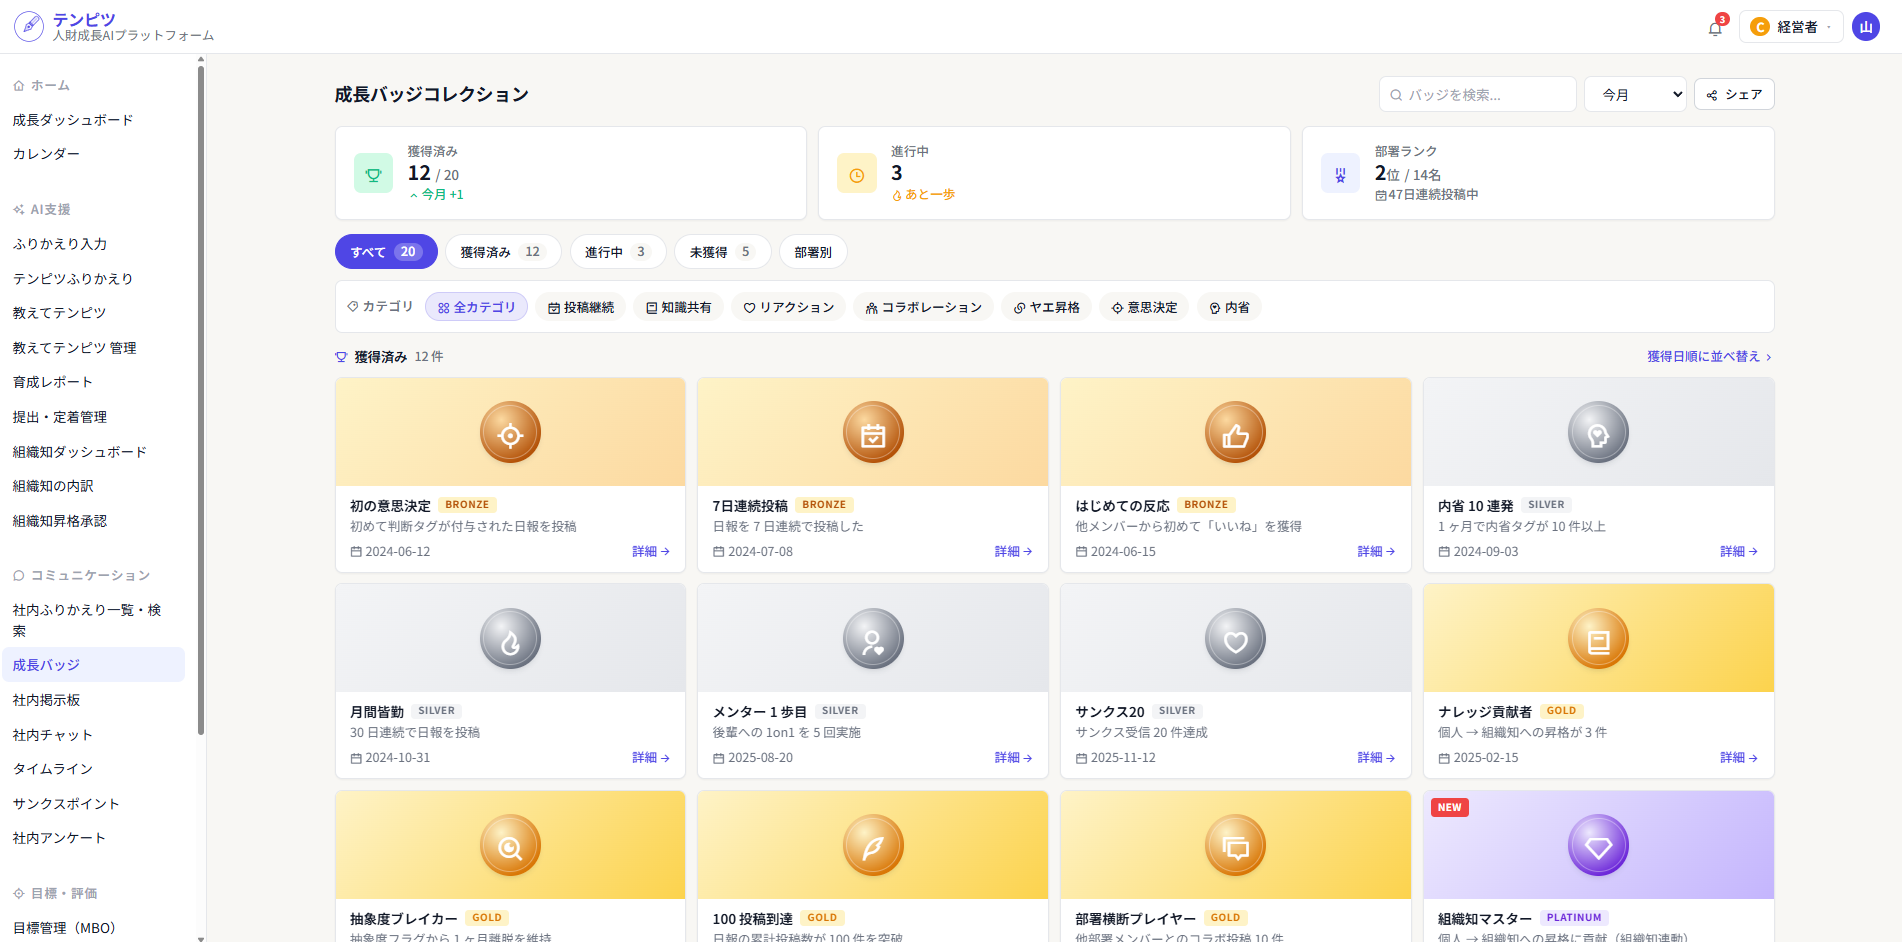This screenshot has width=1902, height=942.
Task: Toggle the コラボレーション category filter
Action: click(x=923, y=307)
